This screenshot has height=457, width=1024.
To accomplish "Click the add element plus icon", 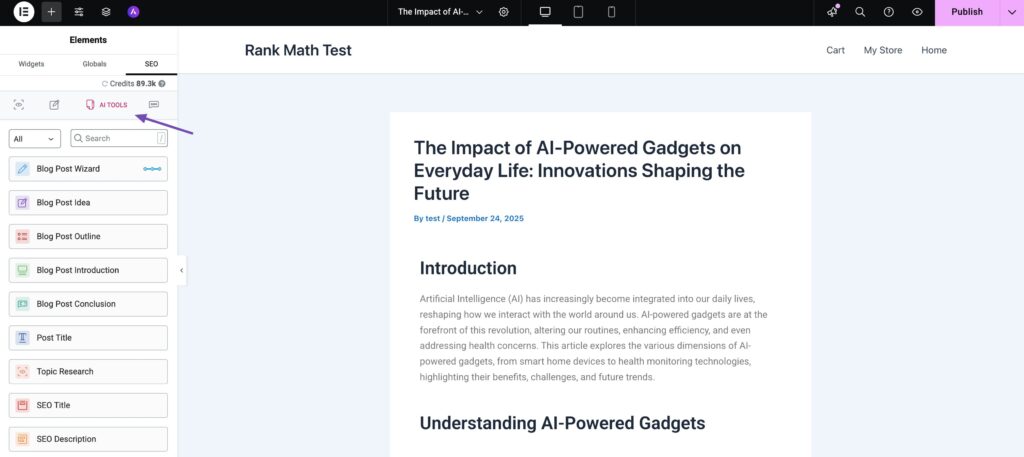I will coord(52,12).
